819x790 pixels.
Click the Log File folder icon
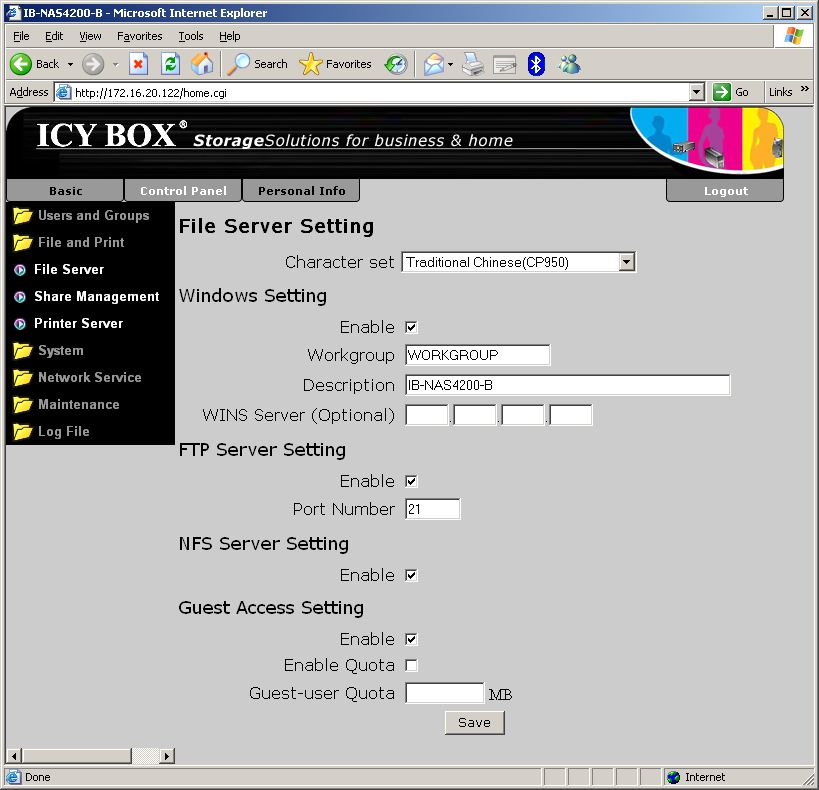coord(22,432)
